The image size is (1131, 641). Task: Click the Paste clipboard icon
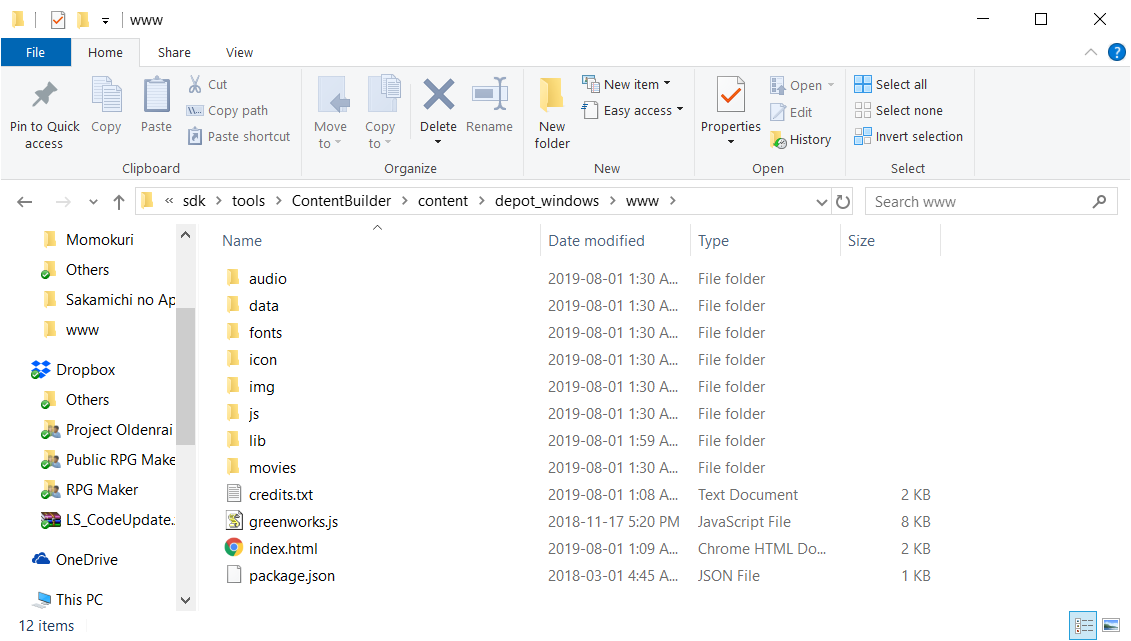click(156, 95)
